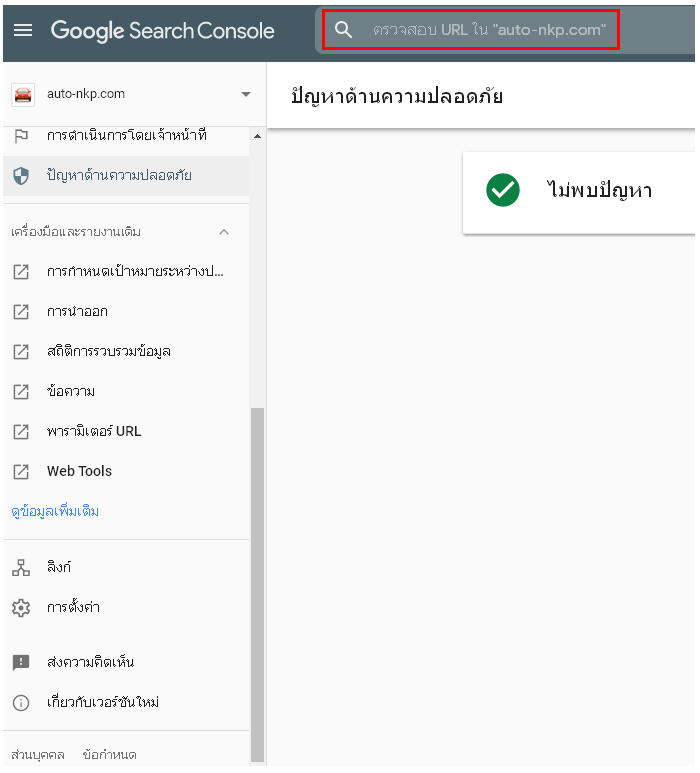Click external link icon beside Web Tools

coord(21,471)
